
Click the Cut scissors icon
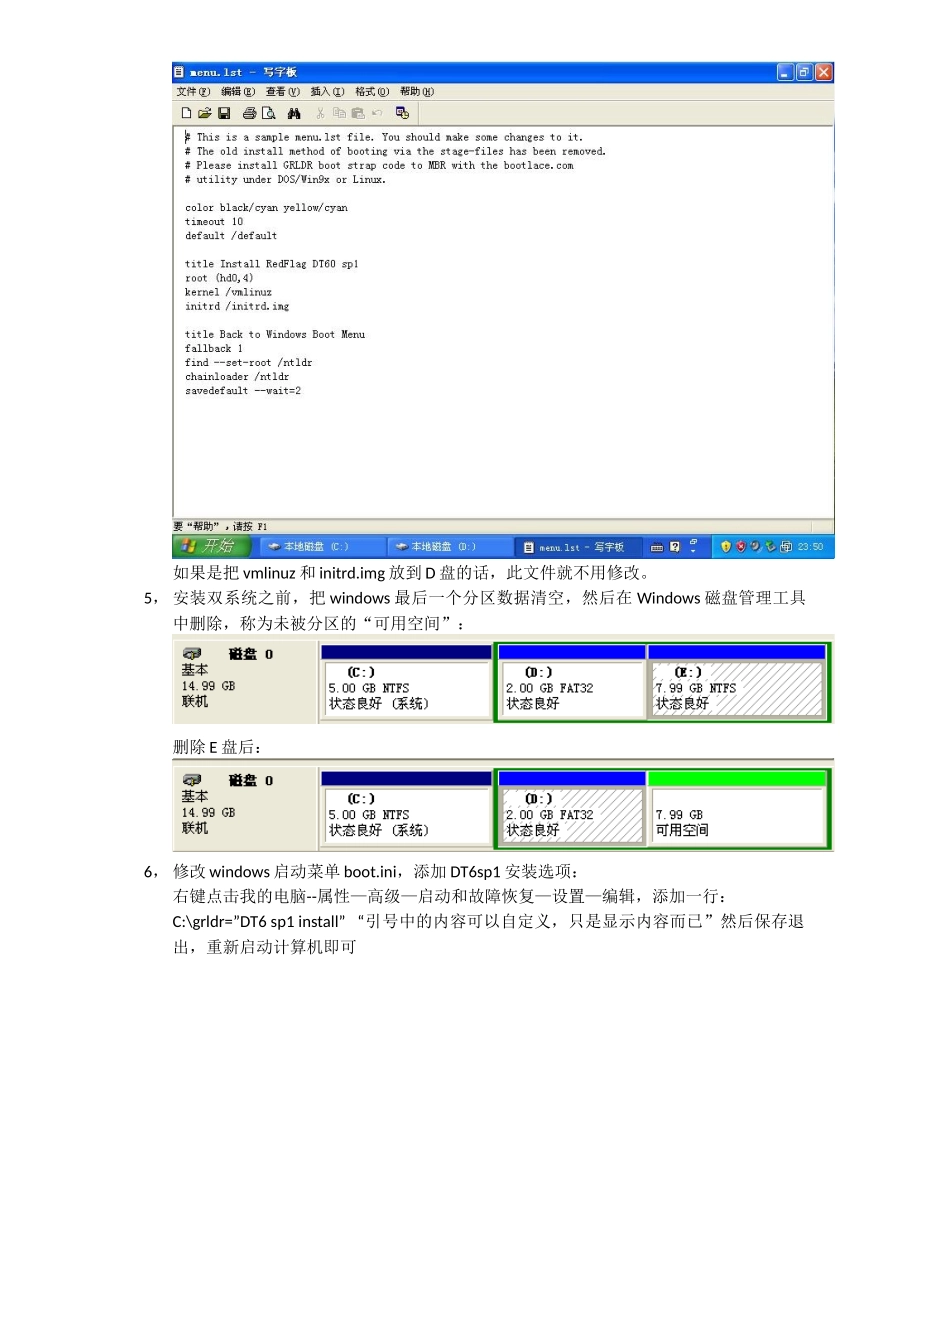tap(320, 113)
